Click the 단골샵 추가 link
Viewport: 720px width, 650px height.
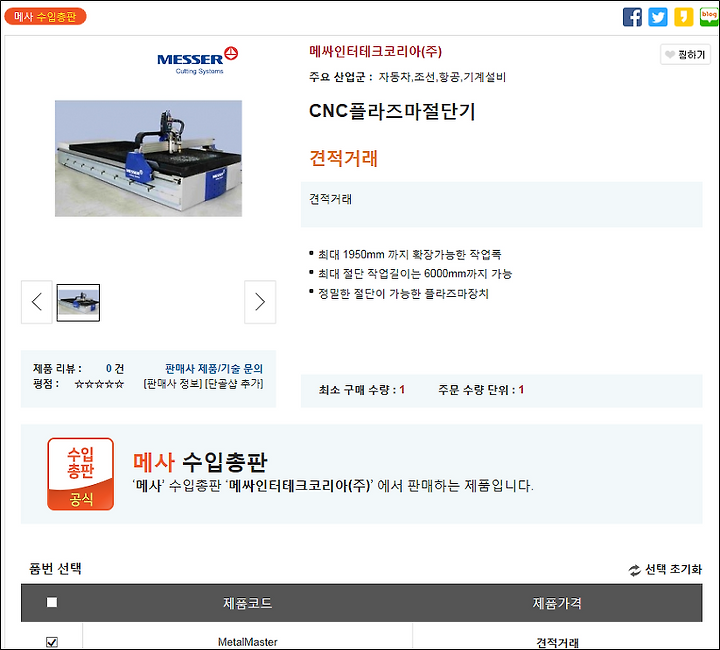pos(234,383)
